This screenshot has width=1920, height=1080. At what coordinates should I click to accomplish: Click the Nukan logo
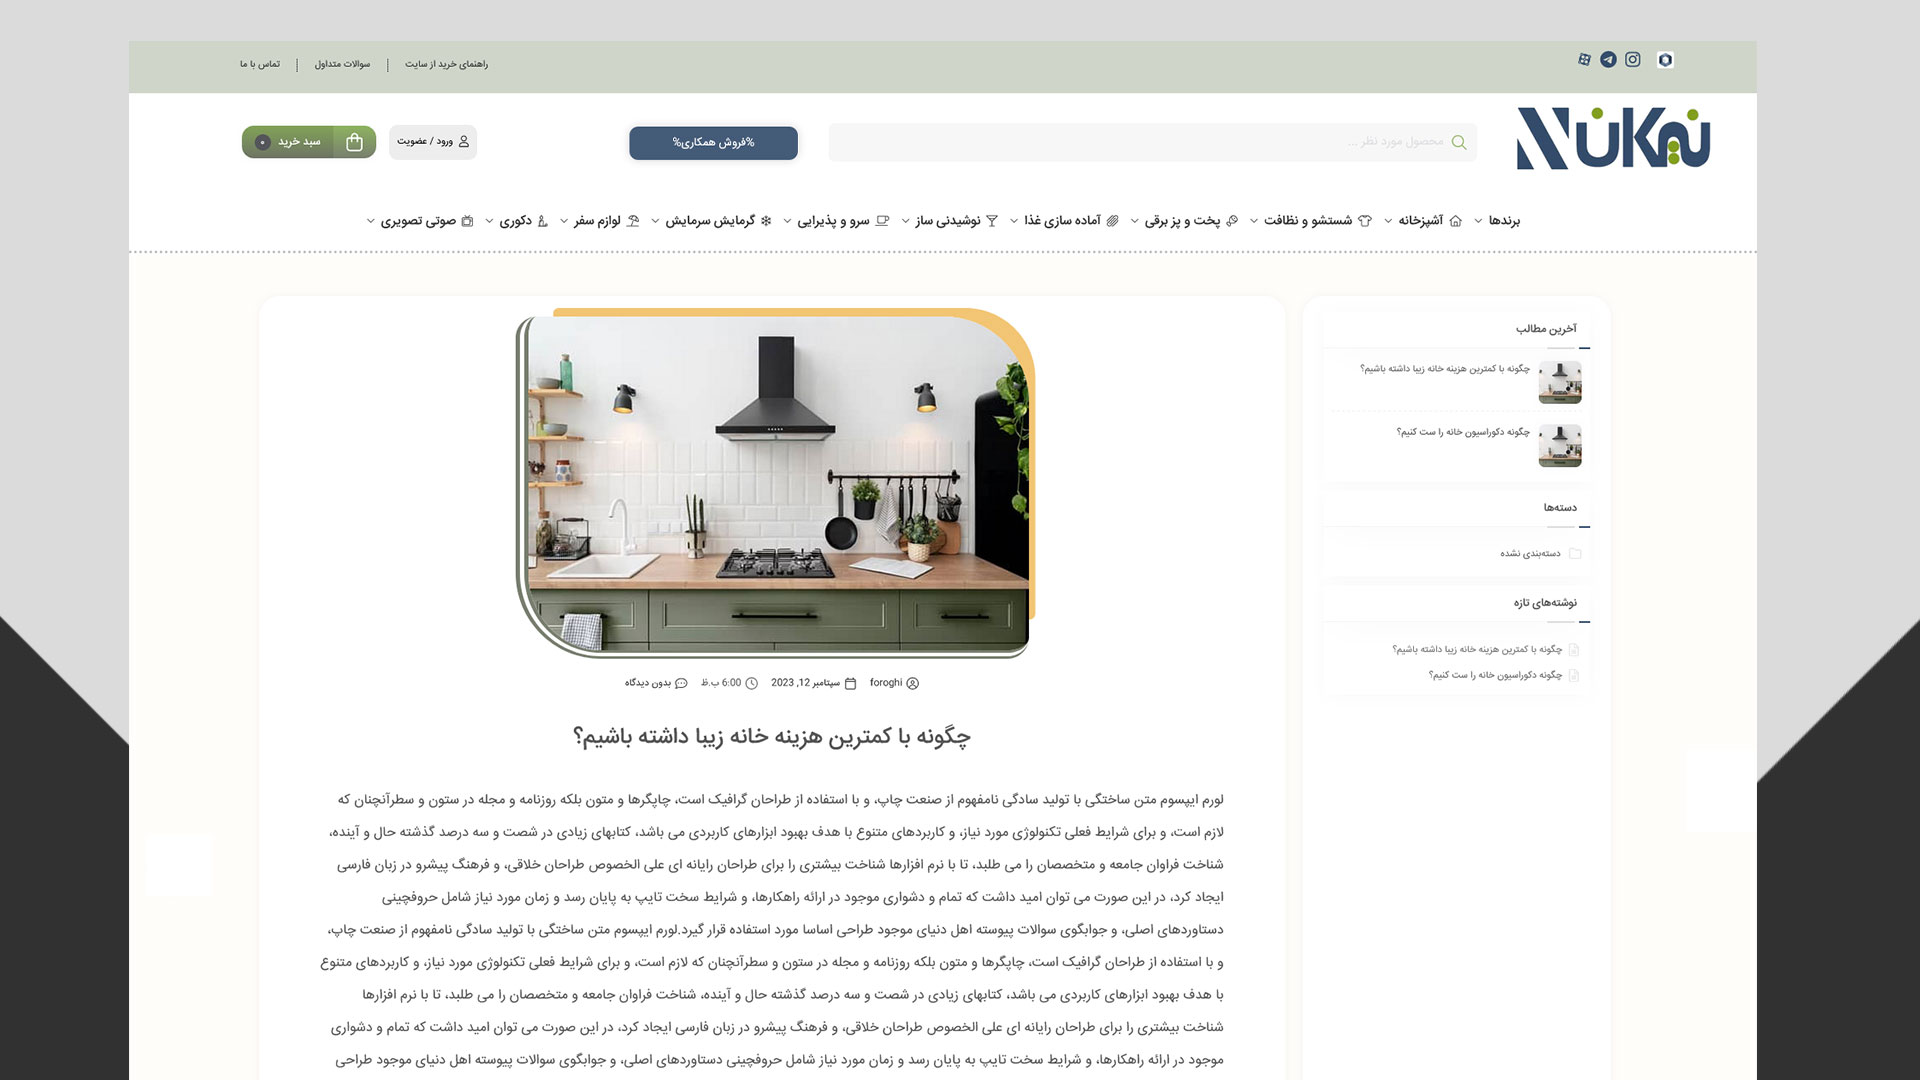[1613, 139]
